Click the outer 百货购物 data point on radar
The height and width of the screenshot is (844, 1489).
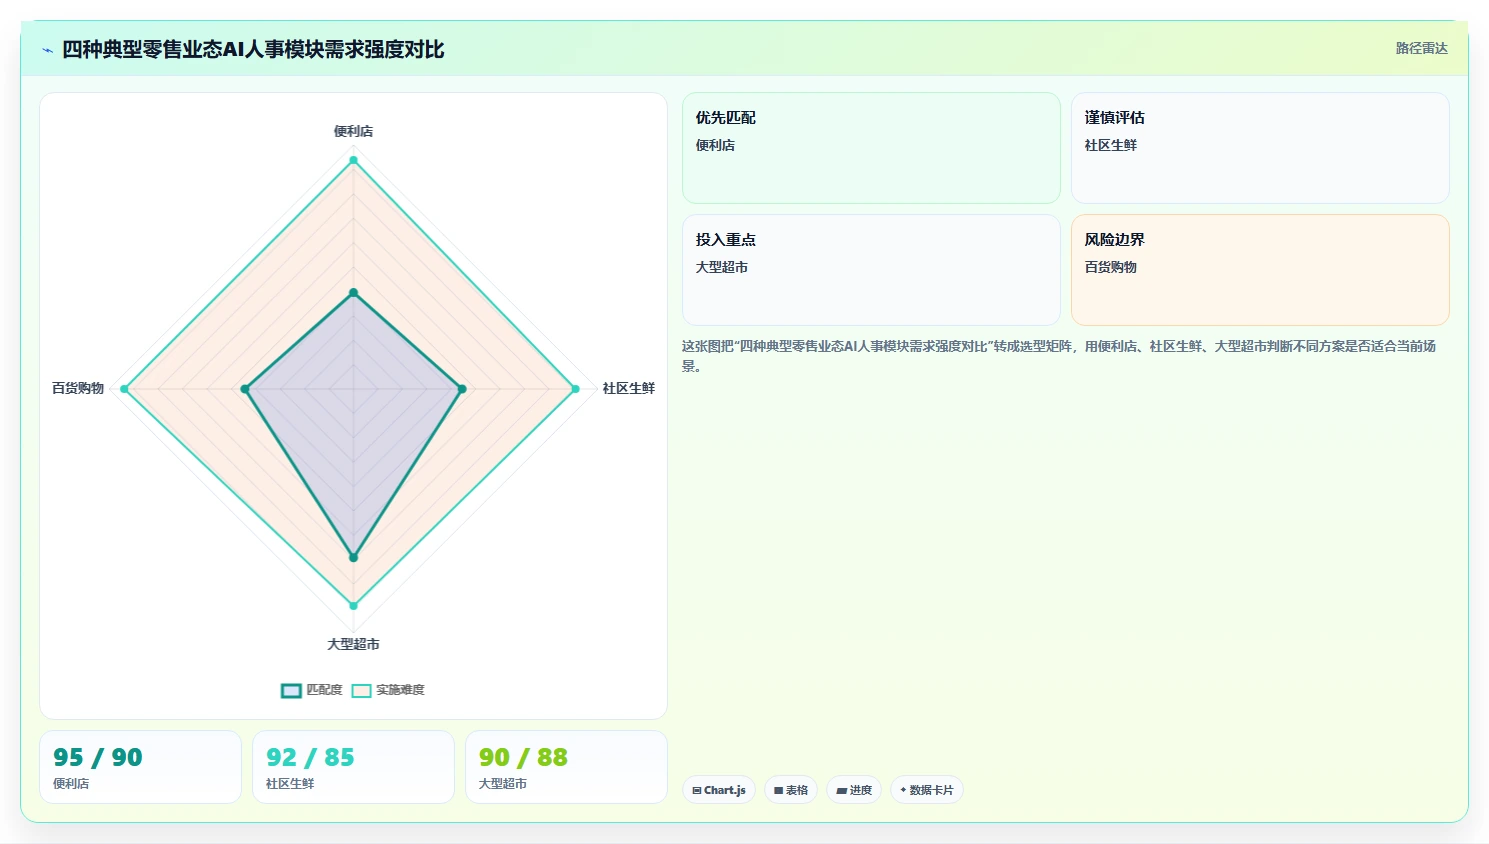click(x=124, y=389)
